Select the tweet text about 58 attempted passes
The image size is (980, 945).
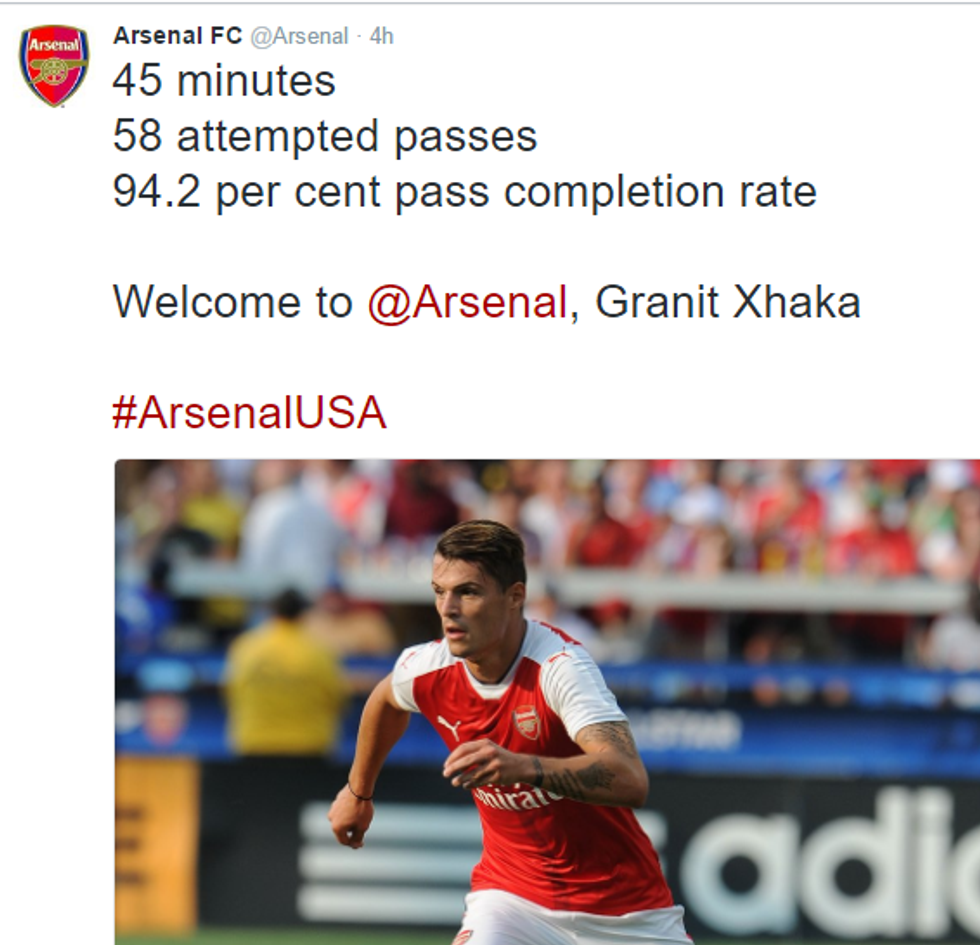[x=325, y=135]
